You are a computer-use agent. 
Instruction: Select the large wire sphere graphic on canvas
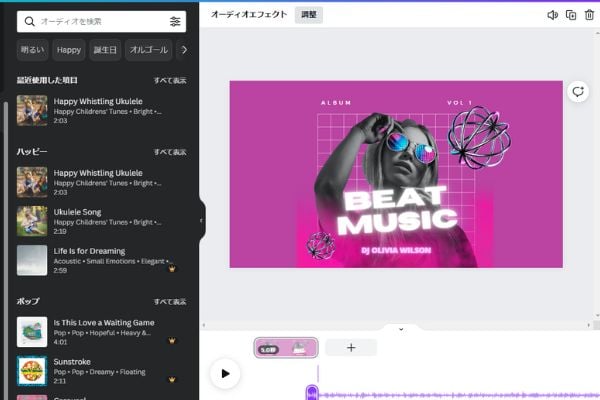point(479,137)
